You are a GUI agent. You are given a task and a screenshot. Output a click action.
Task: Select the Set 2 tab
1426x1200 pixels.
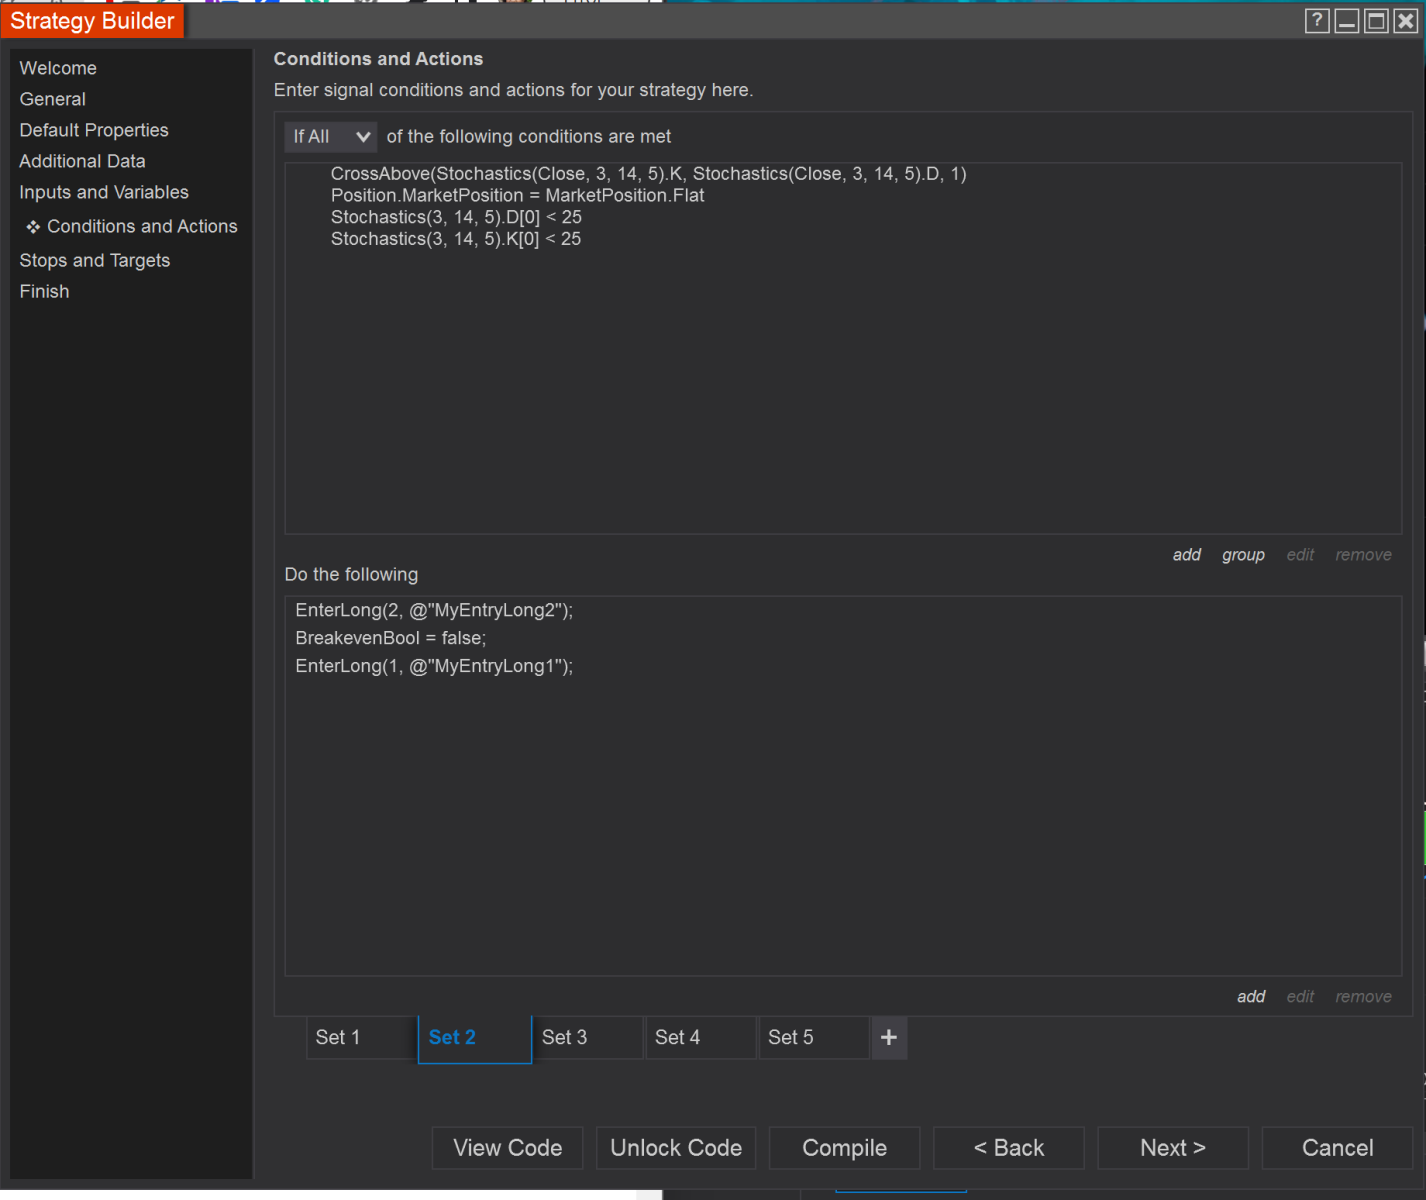coord(475,1039)
